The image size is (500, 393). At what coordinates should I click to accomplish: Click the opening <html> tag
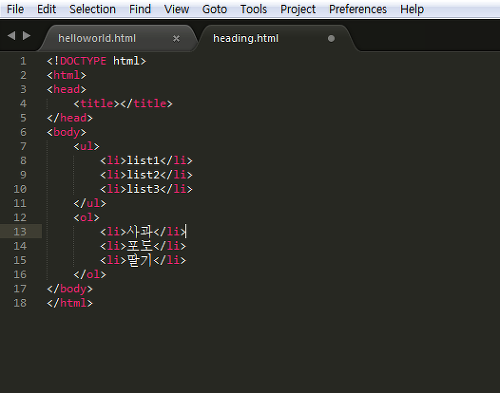(66, 75)
